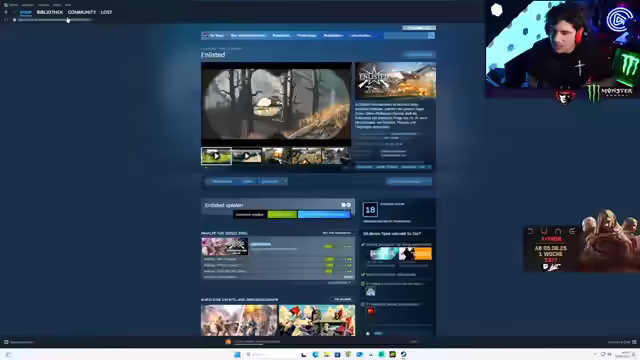Select the second video thumbnail
The image size is (640, 360).
pos(247,156)
